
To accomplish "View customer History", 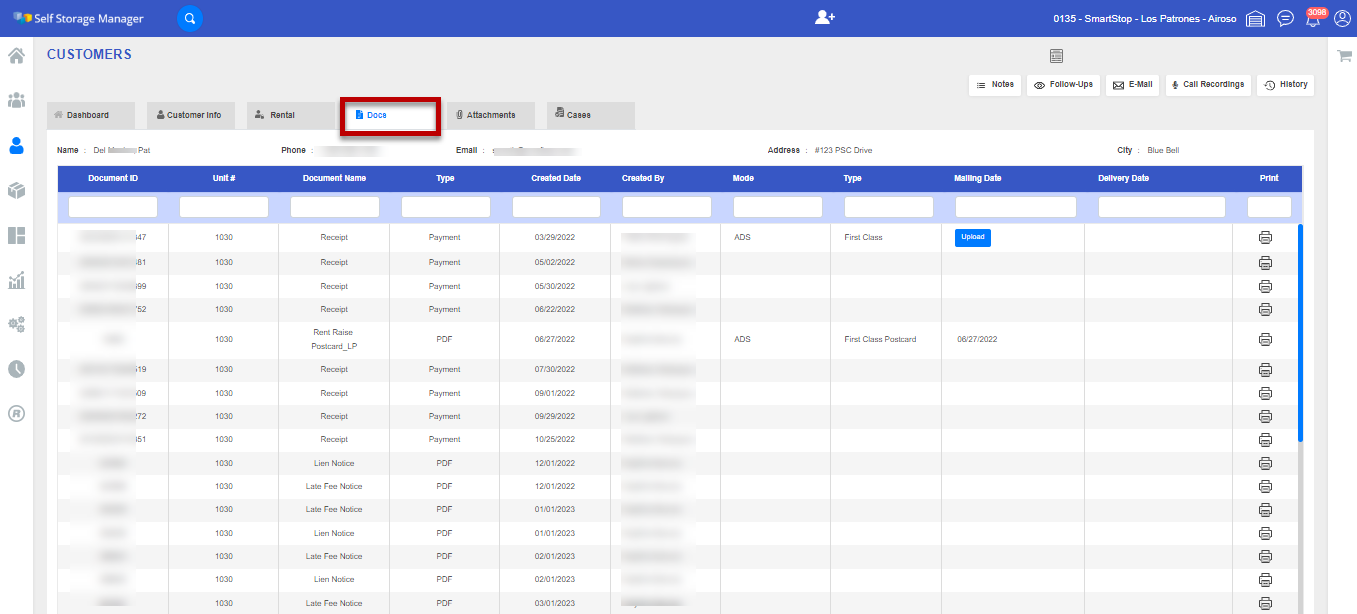I will click(x=1285, y=85).
